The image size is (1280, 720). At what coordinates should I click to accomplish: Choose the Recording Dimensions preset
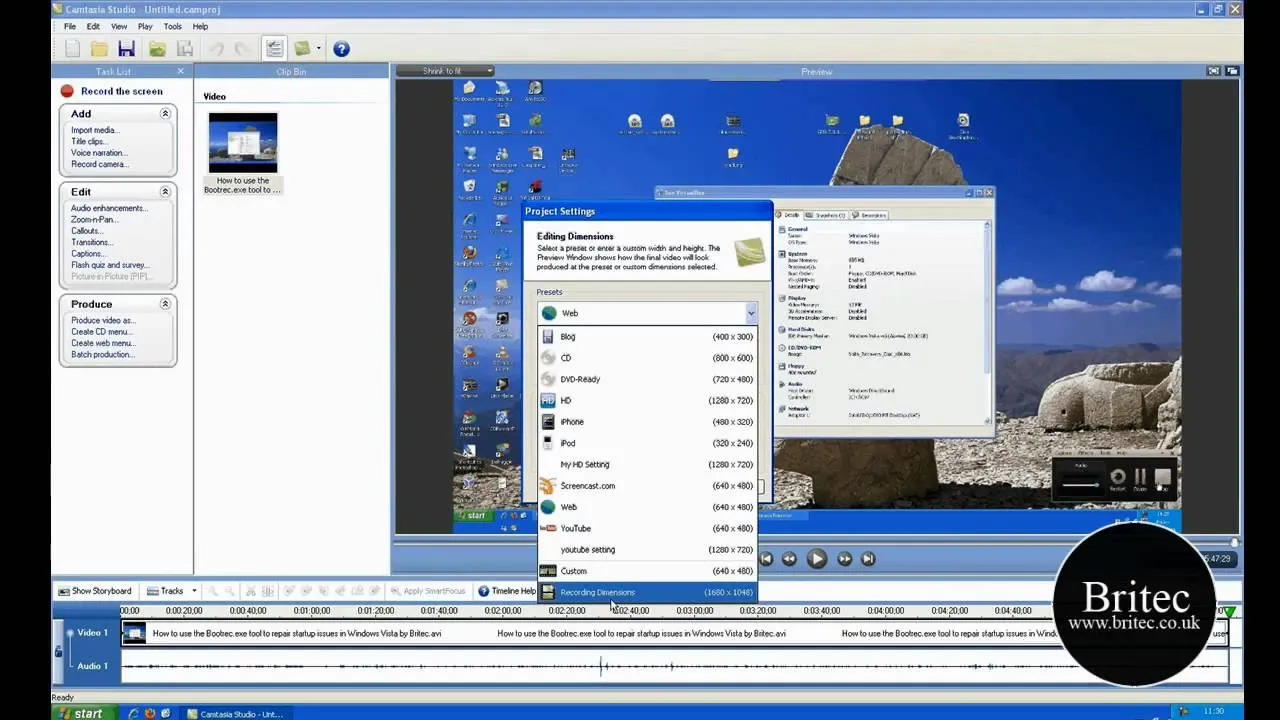click(x=648, y=592)
